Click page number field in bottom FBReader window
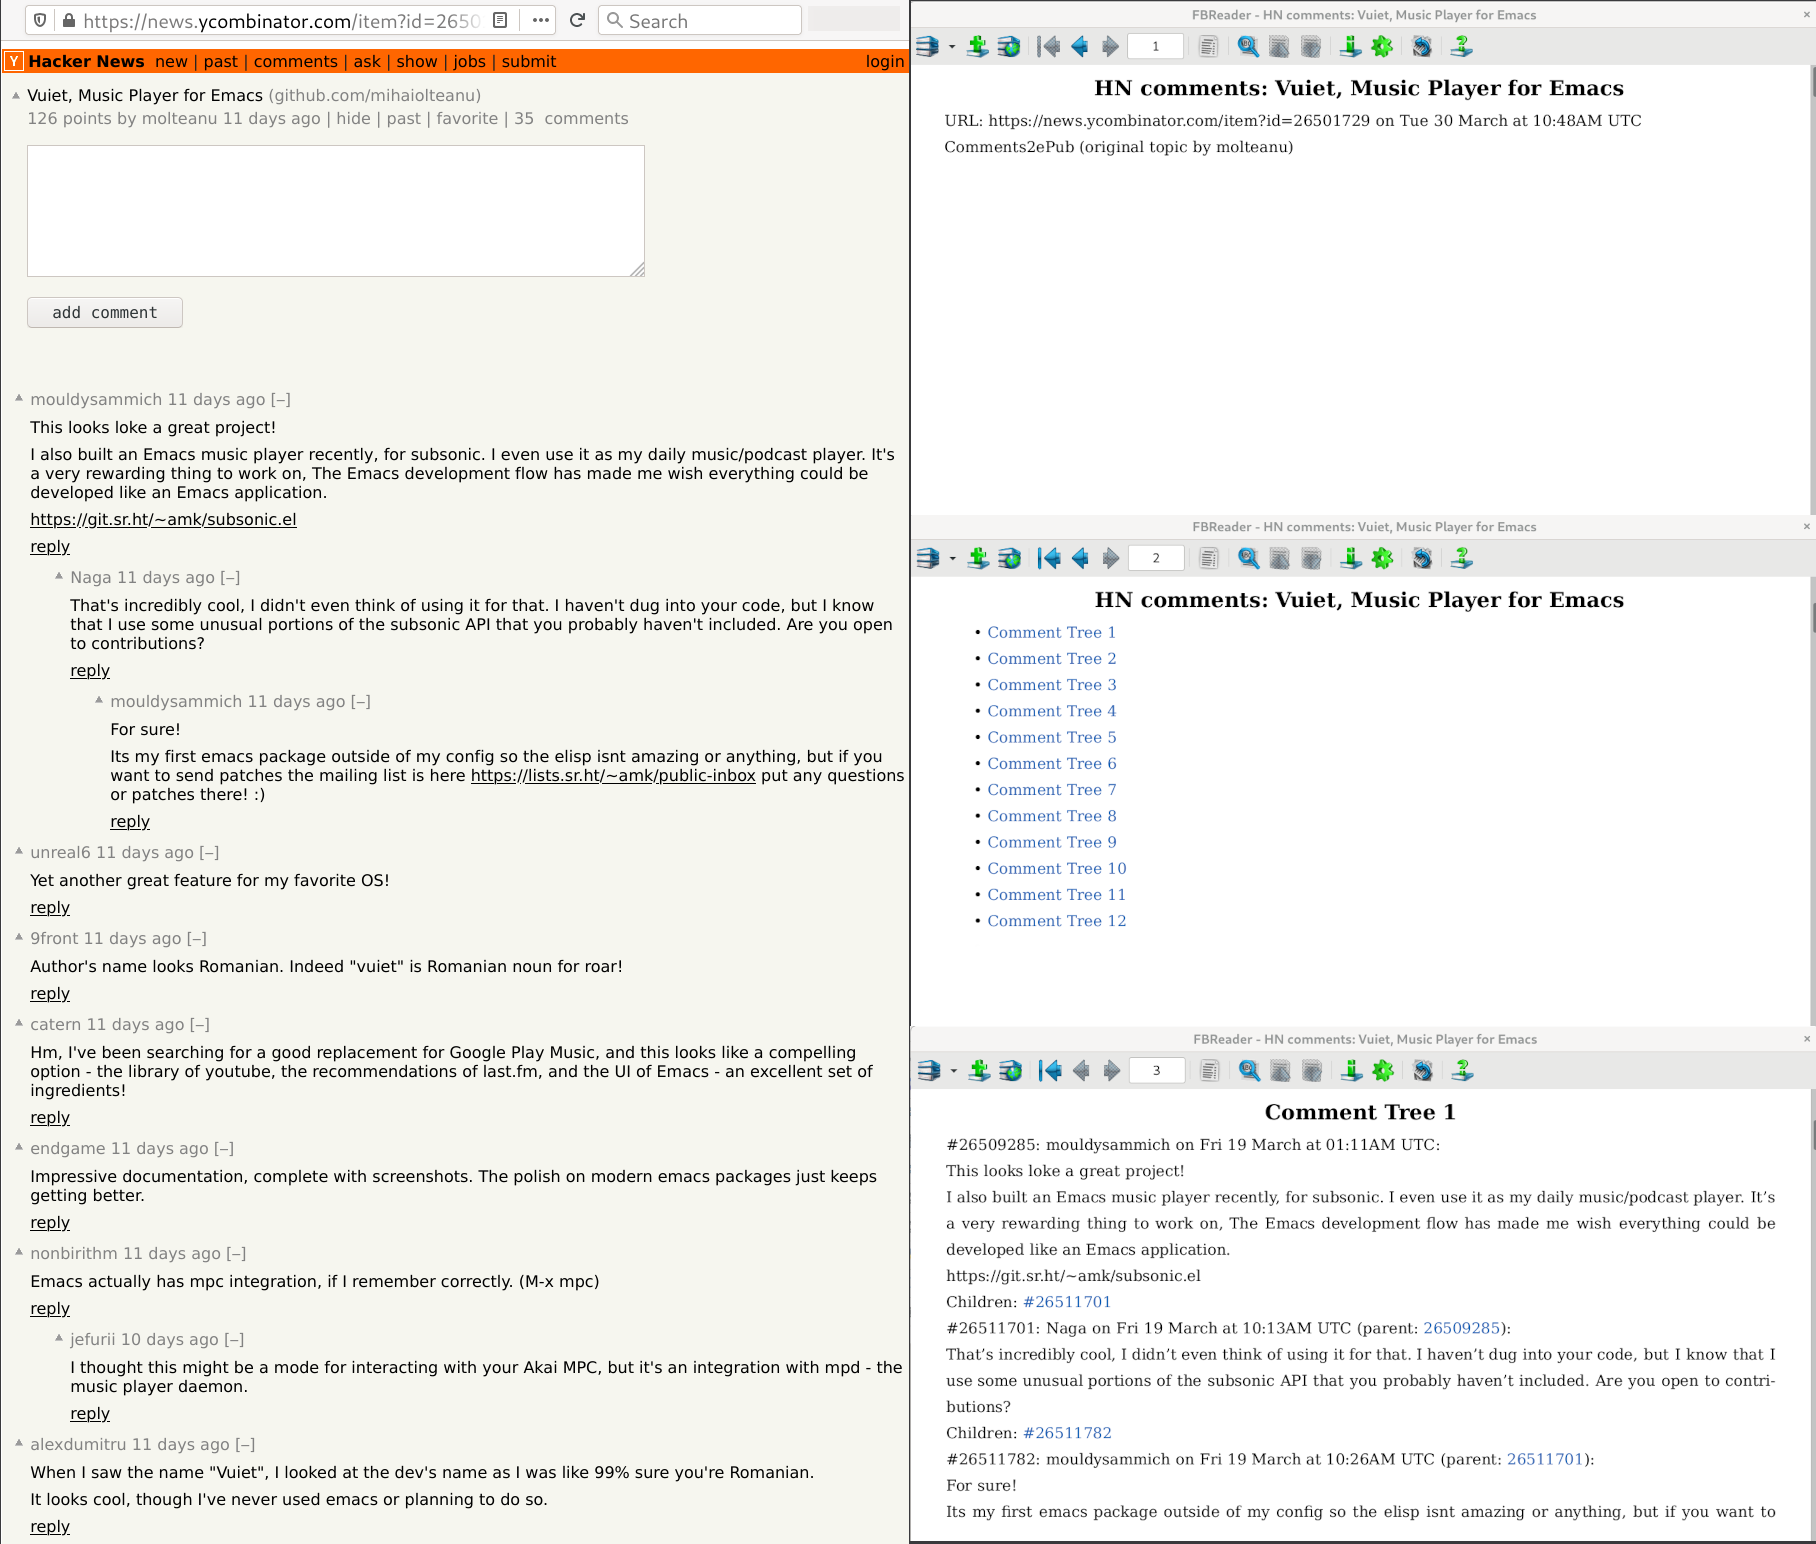This screenshot has height=1544, width=1816. 1157,1071
